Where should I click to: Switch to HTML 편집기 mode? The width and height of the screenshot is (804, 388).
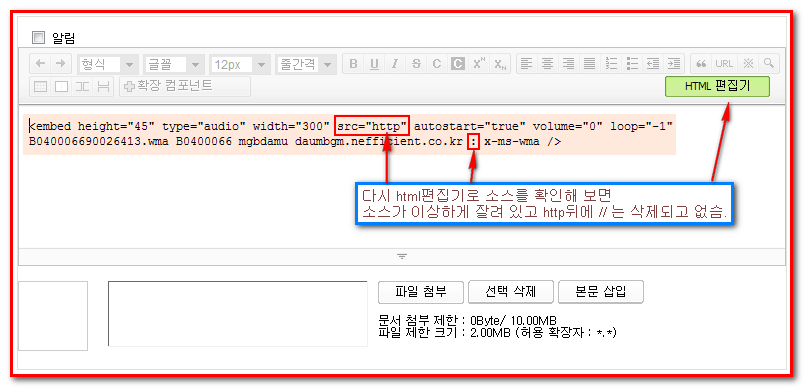coord(717,87)
